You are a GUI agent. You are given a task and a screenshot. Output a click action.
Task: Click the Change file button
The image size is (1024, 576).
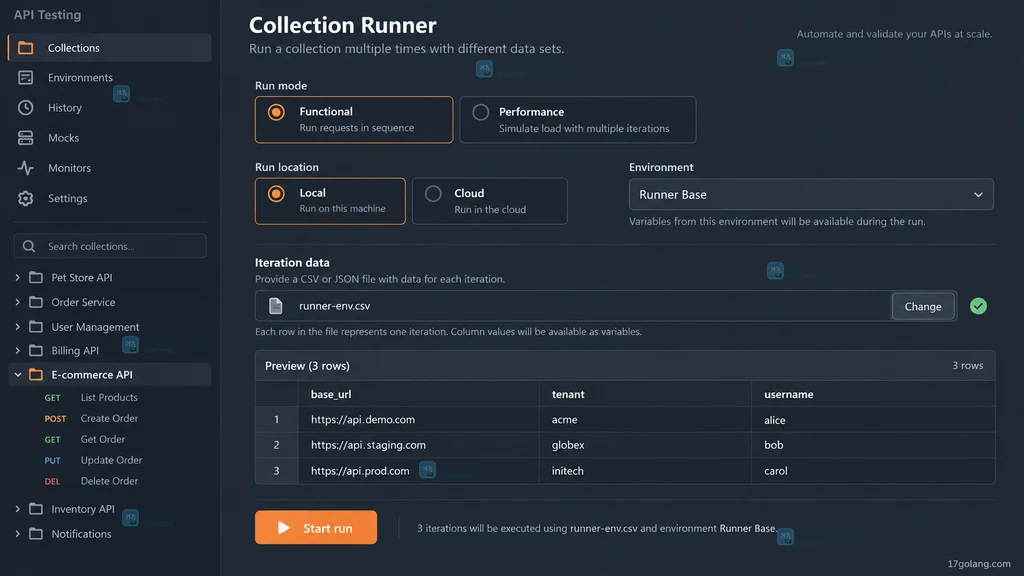tap(922, 306)
